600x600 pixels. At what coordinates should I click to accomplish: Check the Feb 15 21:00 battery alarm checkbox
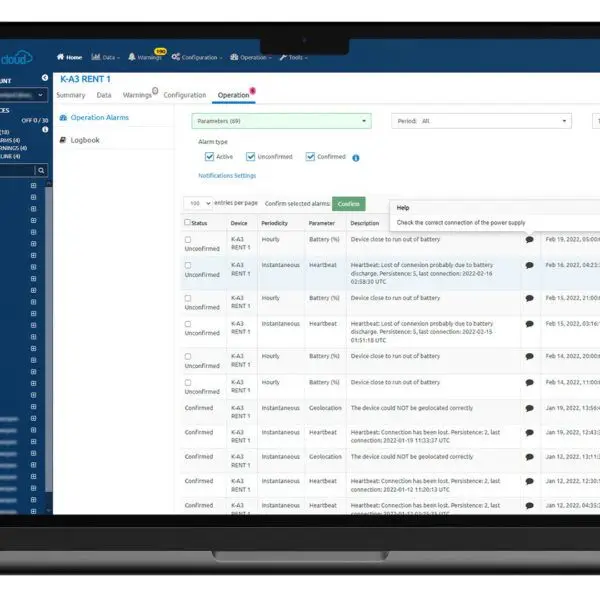pyautogui.click(x=188, y=298)
